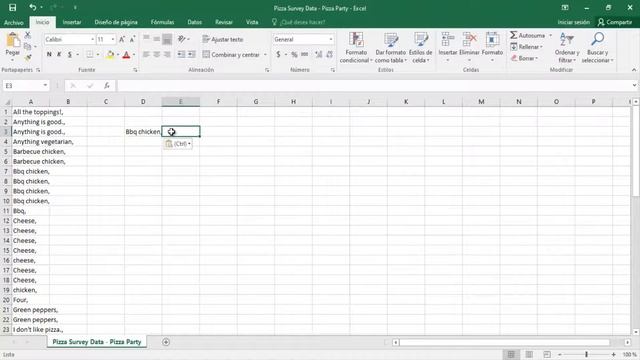Image resolution: width=640 pixels, height=360 pixels.
Task: Click the zoom slider handle
Action: (587, 354)
